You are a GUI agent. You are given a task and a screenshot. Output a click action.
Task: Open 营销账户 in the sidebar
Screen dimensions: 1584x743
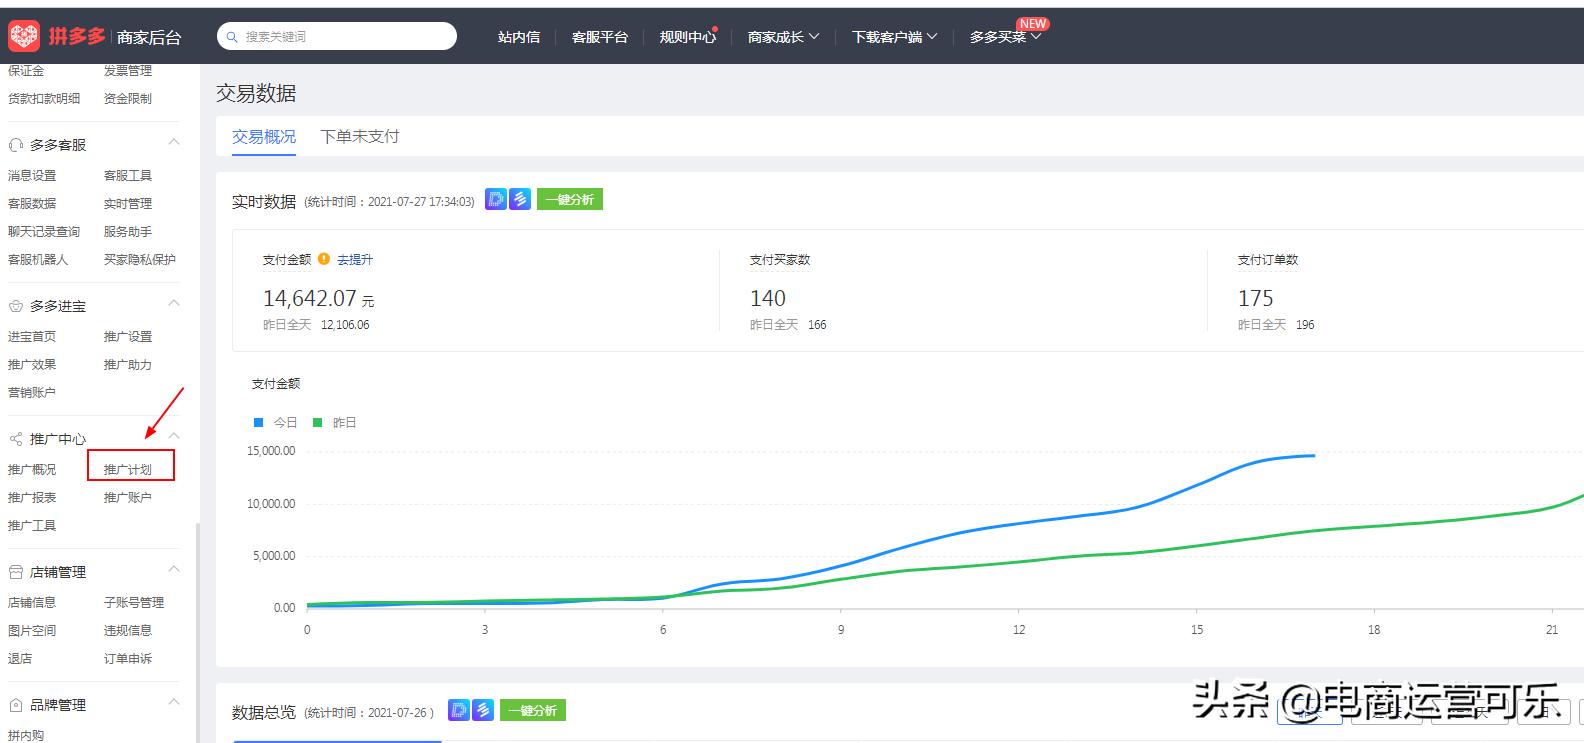pos(32,392)
